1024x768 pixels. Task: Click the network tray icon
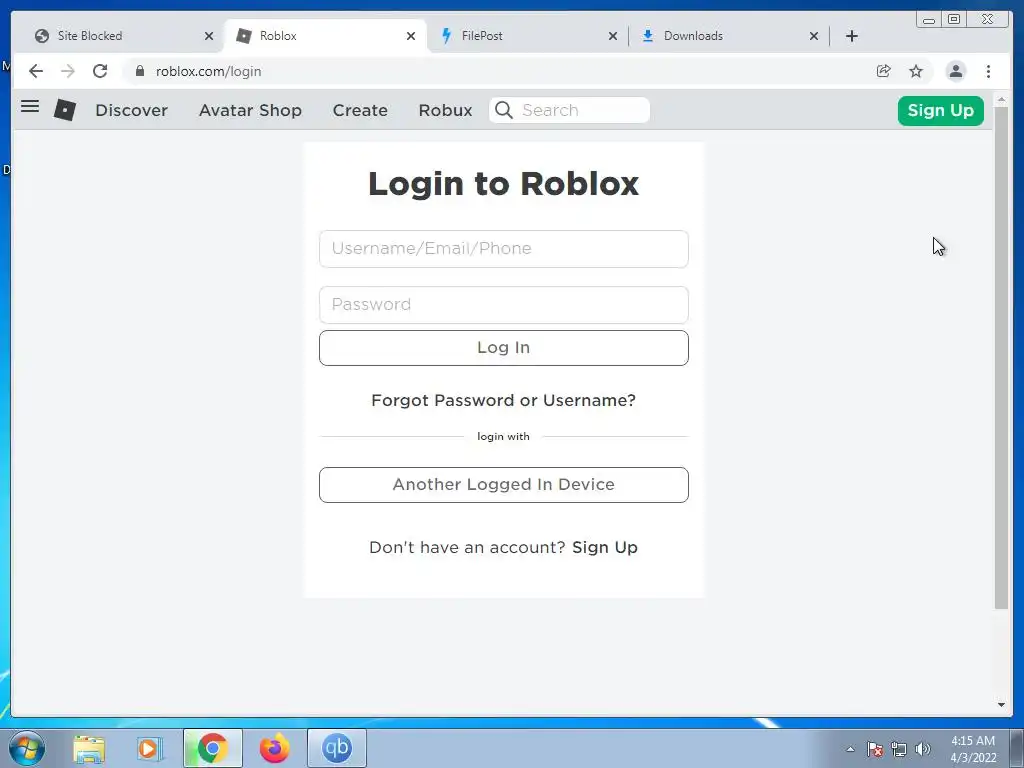[x=899, y=749]
